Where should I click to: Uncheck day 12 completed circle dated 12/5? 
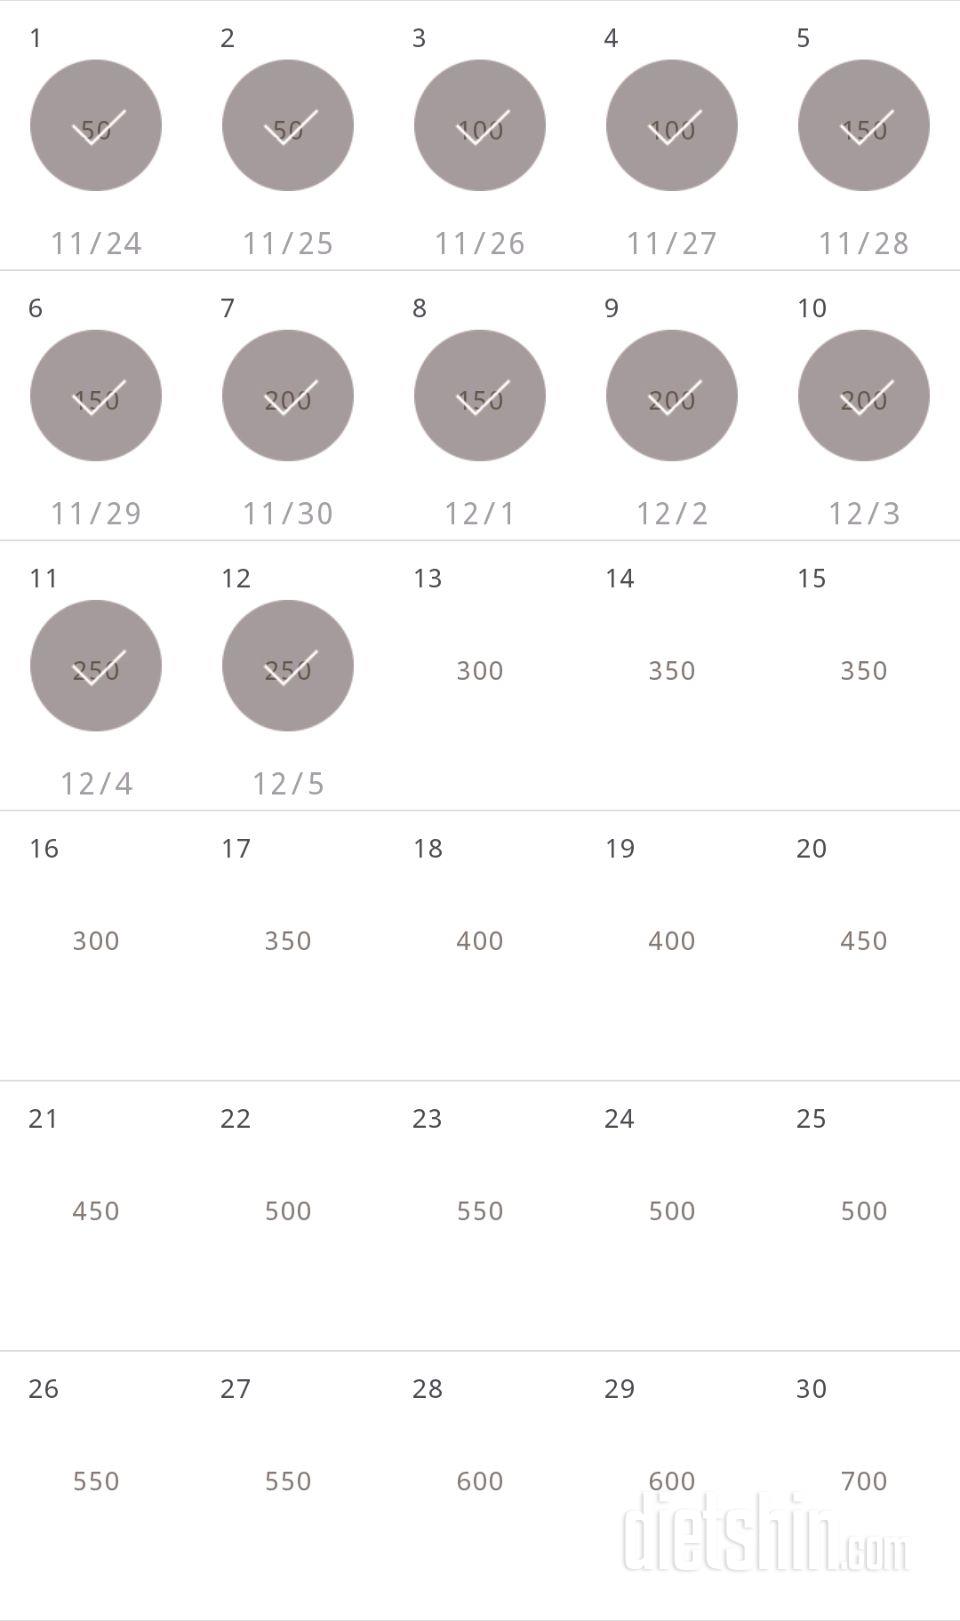pos(288,666)
